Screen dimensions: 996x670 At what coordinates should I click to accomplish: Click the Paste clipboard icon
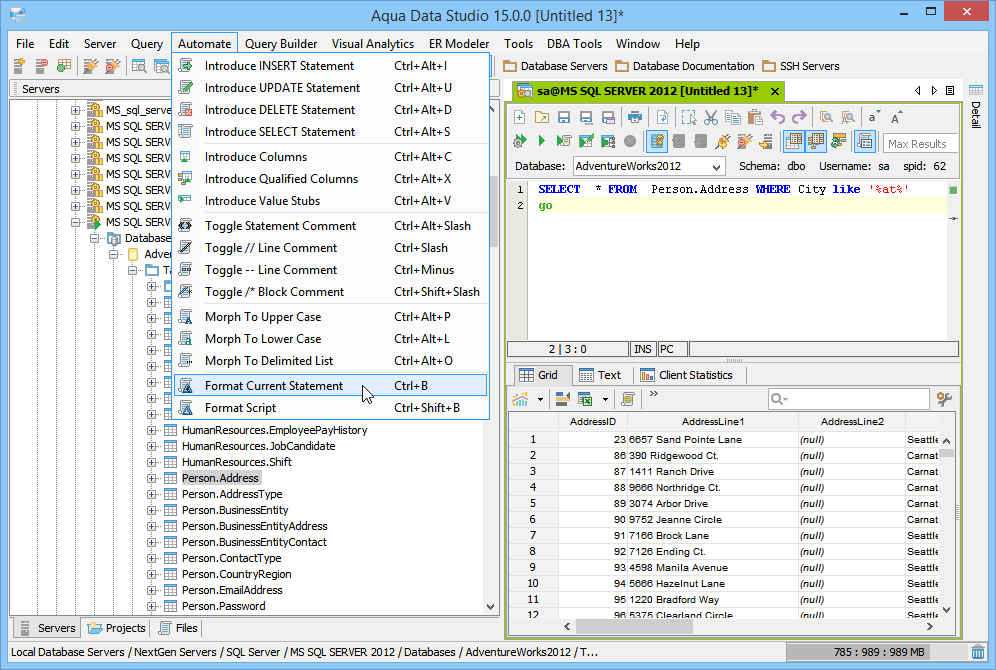(755, 117)
